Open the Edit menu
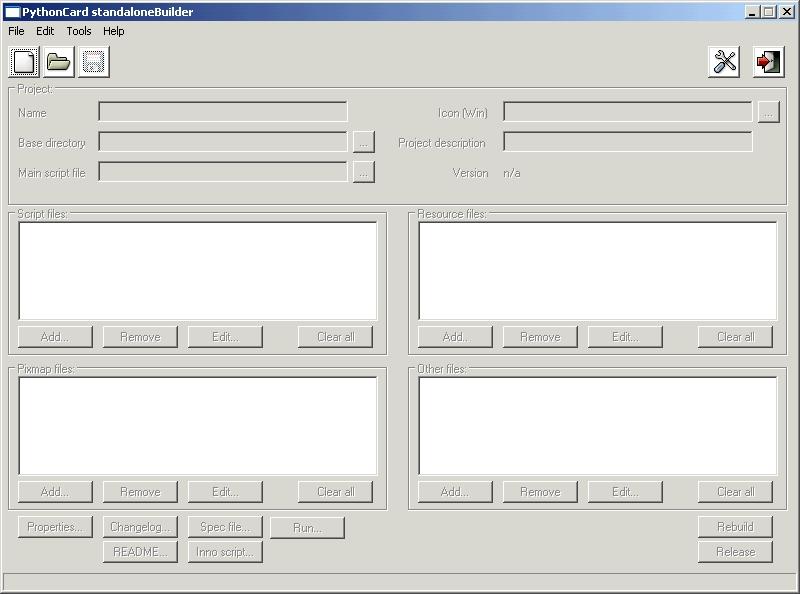The width and height of the screenshot is (800, 594). (45, 31)
